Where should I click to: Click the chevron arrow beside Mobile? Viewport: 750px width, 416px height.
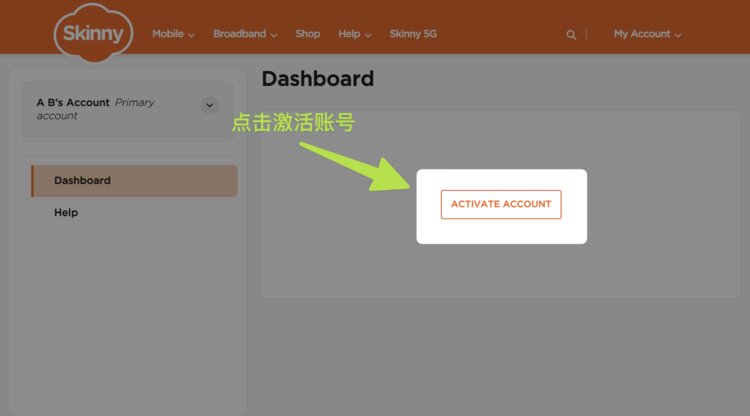pos(191,35)
